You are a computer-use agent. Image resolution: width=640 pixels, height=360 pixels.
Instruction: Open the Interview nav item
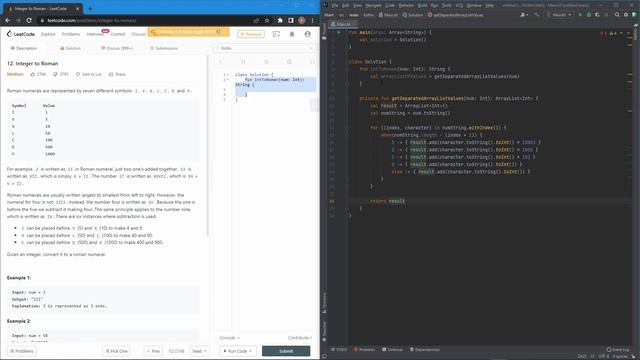[95, 34]
